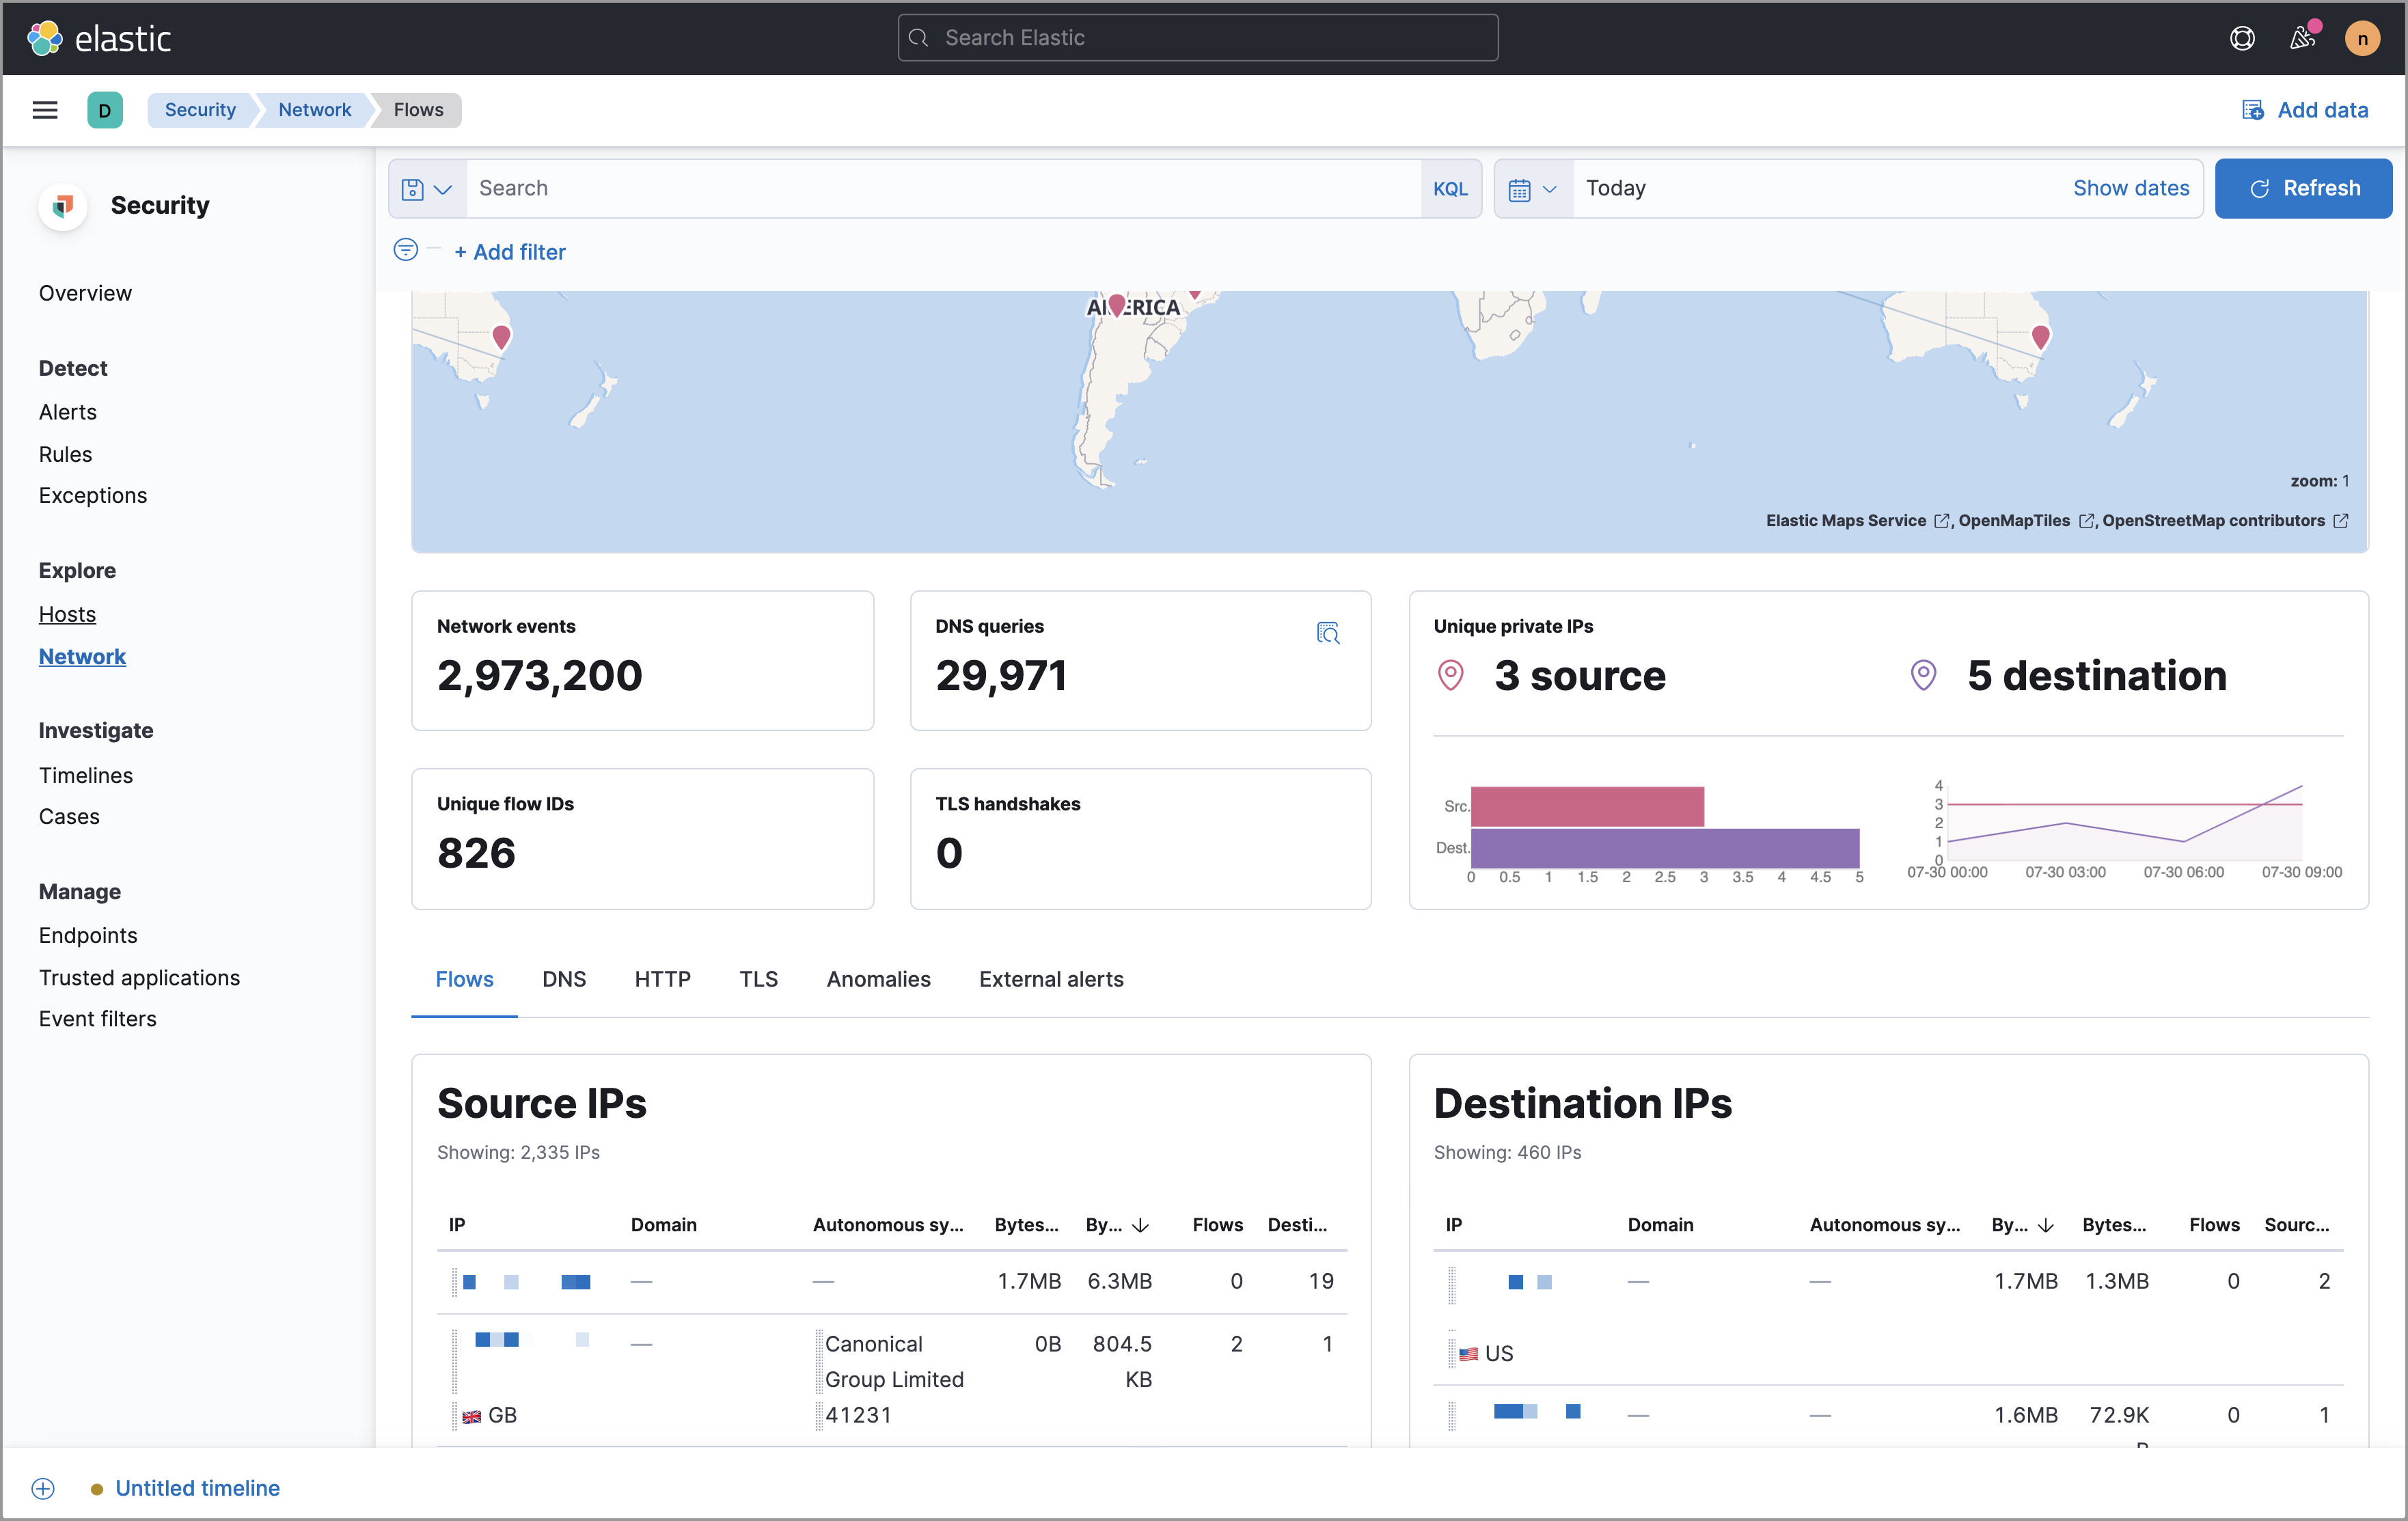Toggle the date range with Show dates
This screenshot has height=1521, width=2408.
point(2131,187)
